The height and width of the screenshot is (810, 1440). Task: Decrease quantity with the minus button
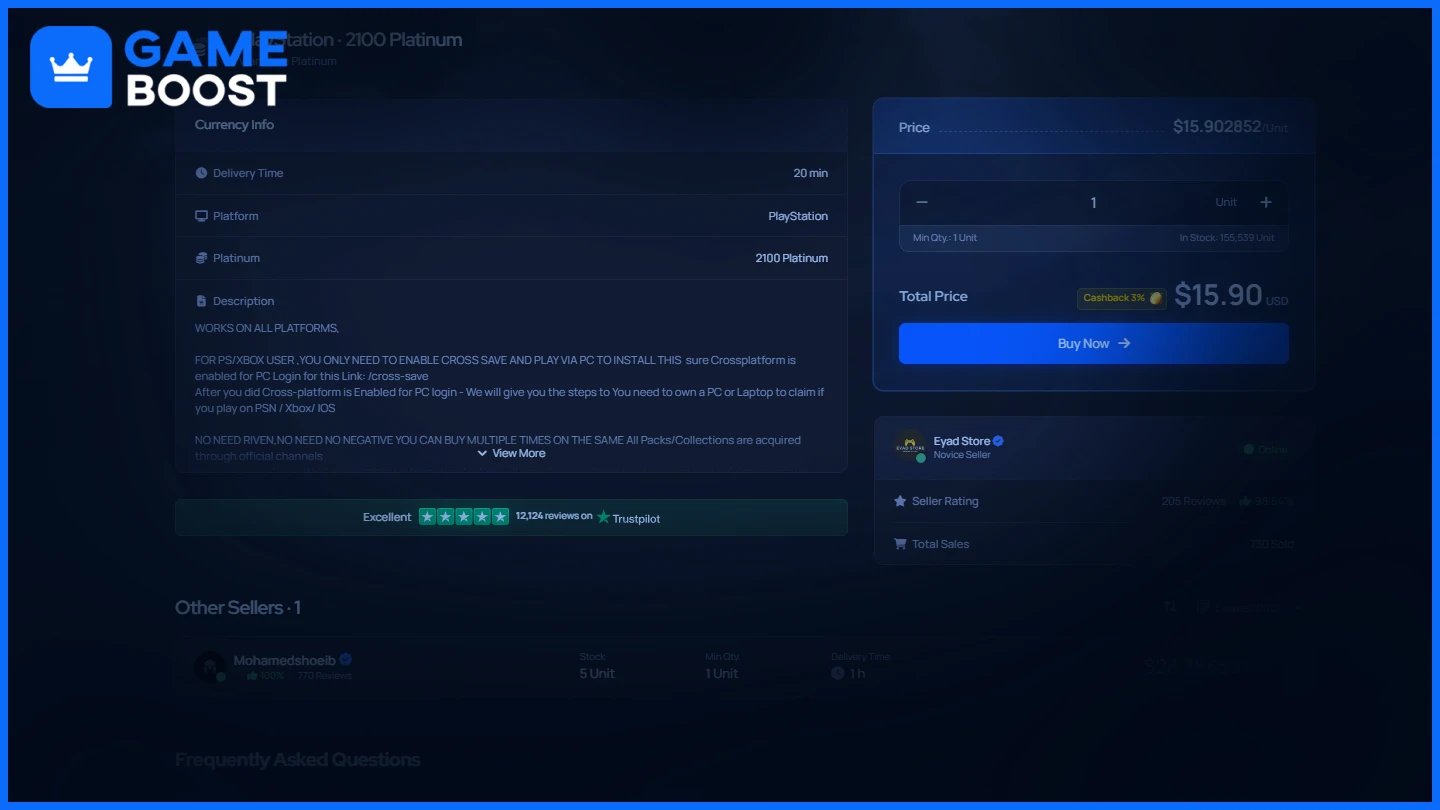(x=922, y=202)
